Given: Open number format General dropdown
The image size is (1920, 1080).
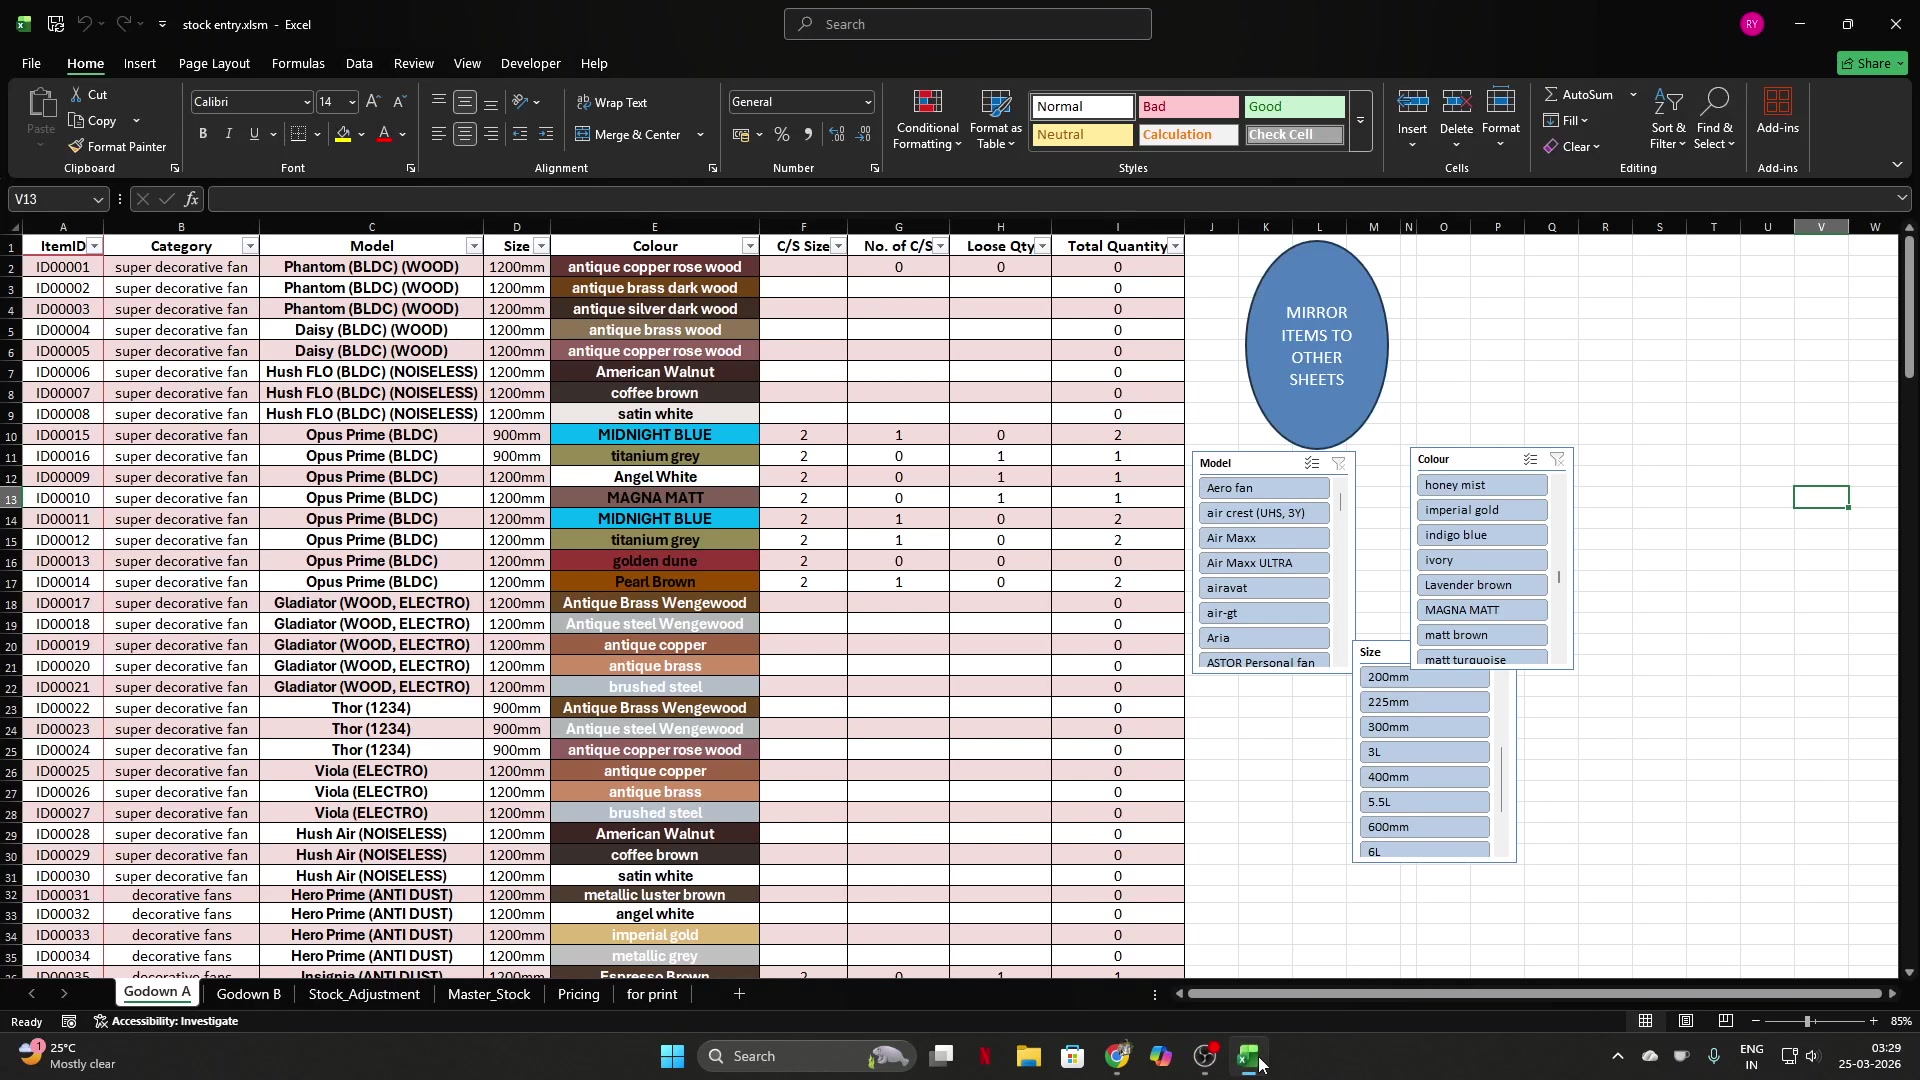Looking at the screenshot, I should coord(867,102).
